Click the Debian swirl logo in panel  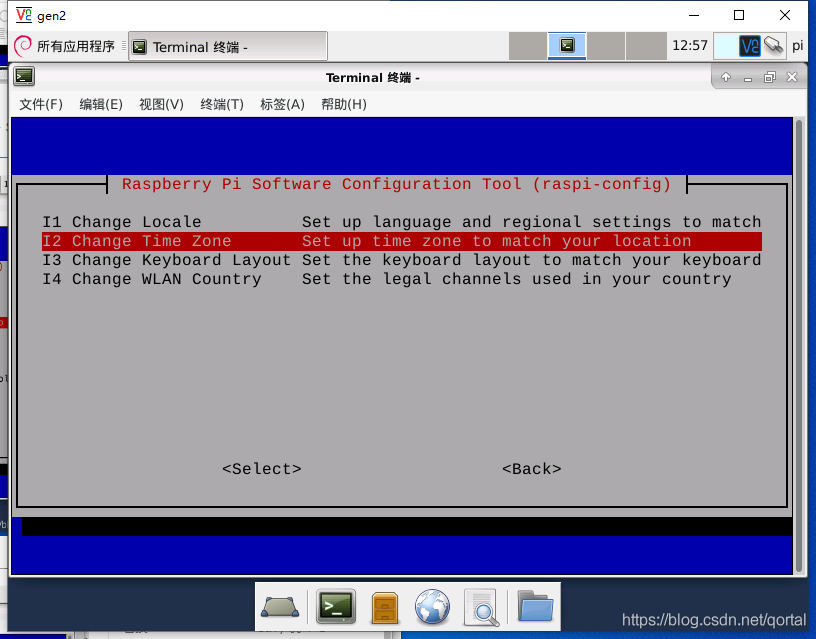click(22, 46)
